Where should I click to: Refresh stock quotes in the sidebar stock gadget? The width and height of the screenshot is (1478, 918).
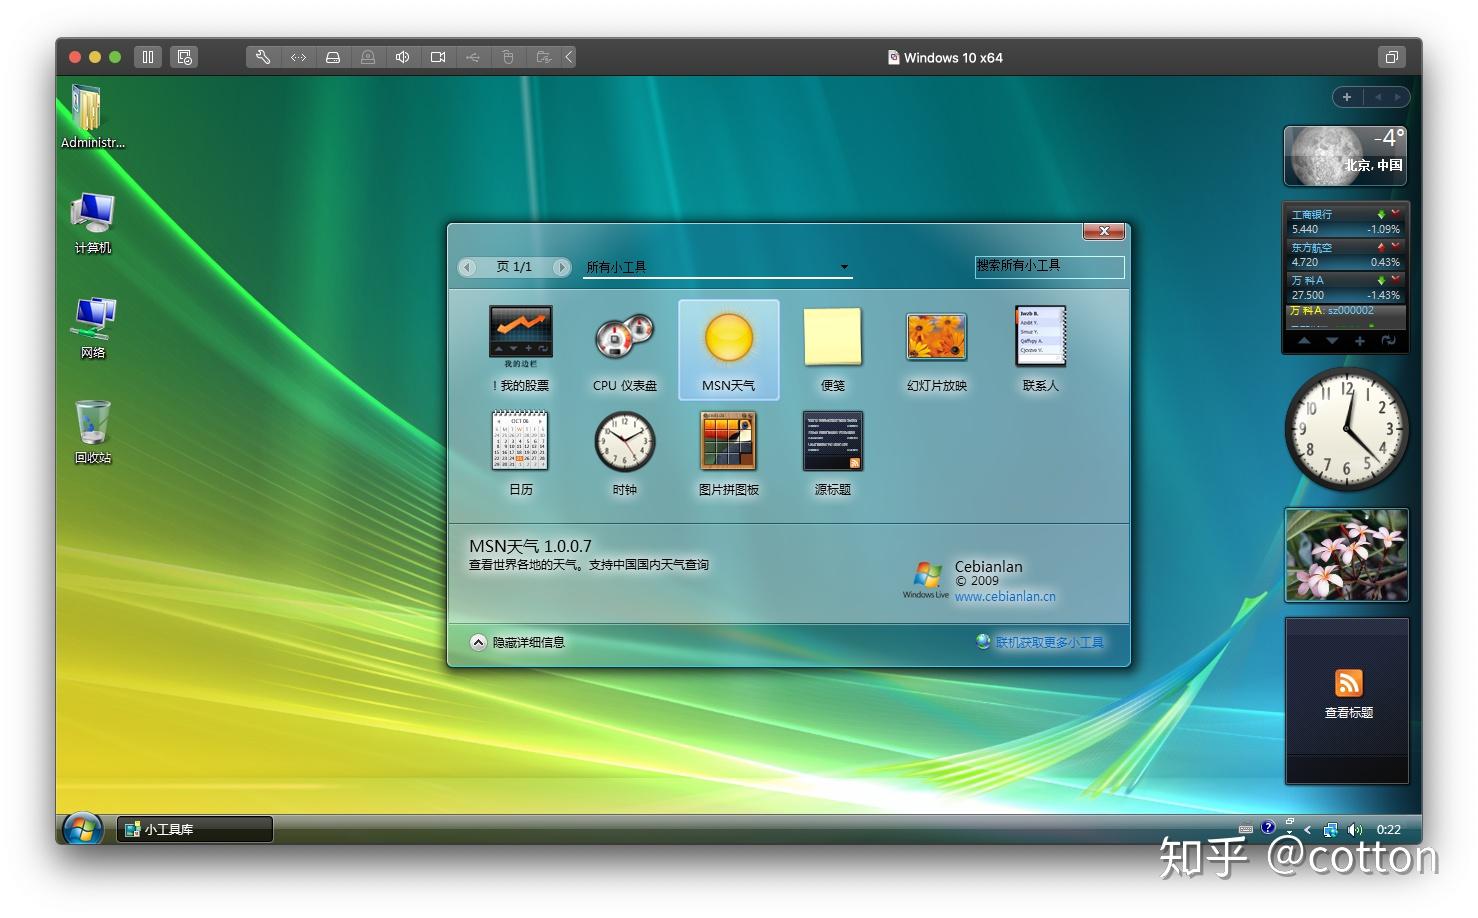1389,341
